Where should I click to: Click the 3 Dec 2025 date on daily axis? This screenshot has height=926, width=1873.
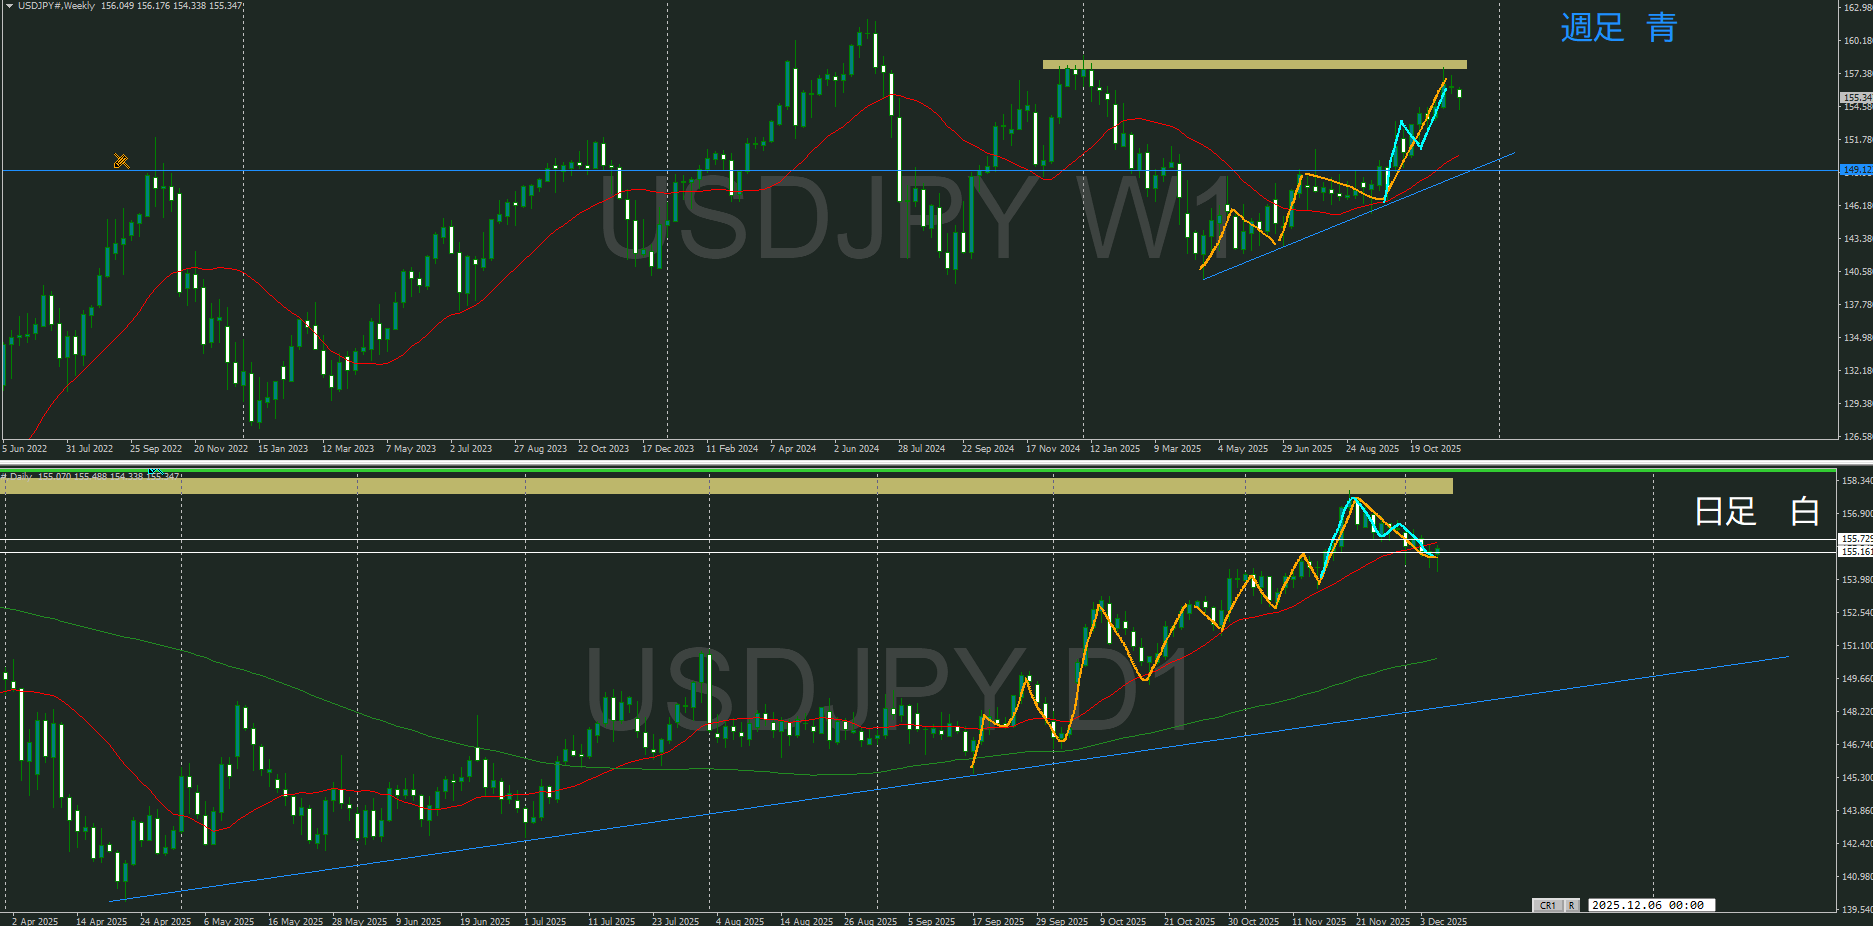click(1443, 921)
